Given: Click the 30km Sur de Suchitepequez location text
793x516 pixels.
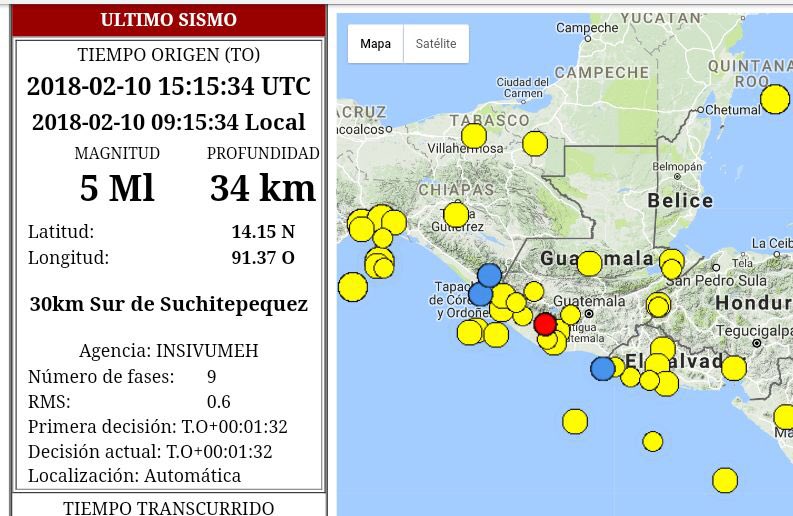Looking at the screenshot, I should (169, 304).
